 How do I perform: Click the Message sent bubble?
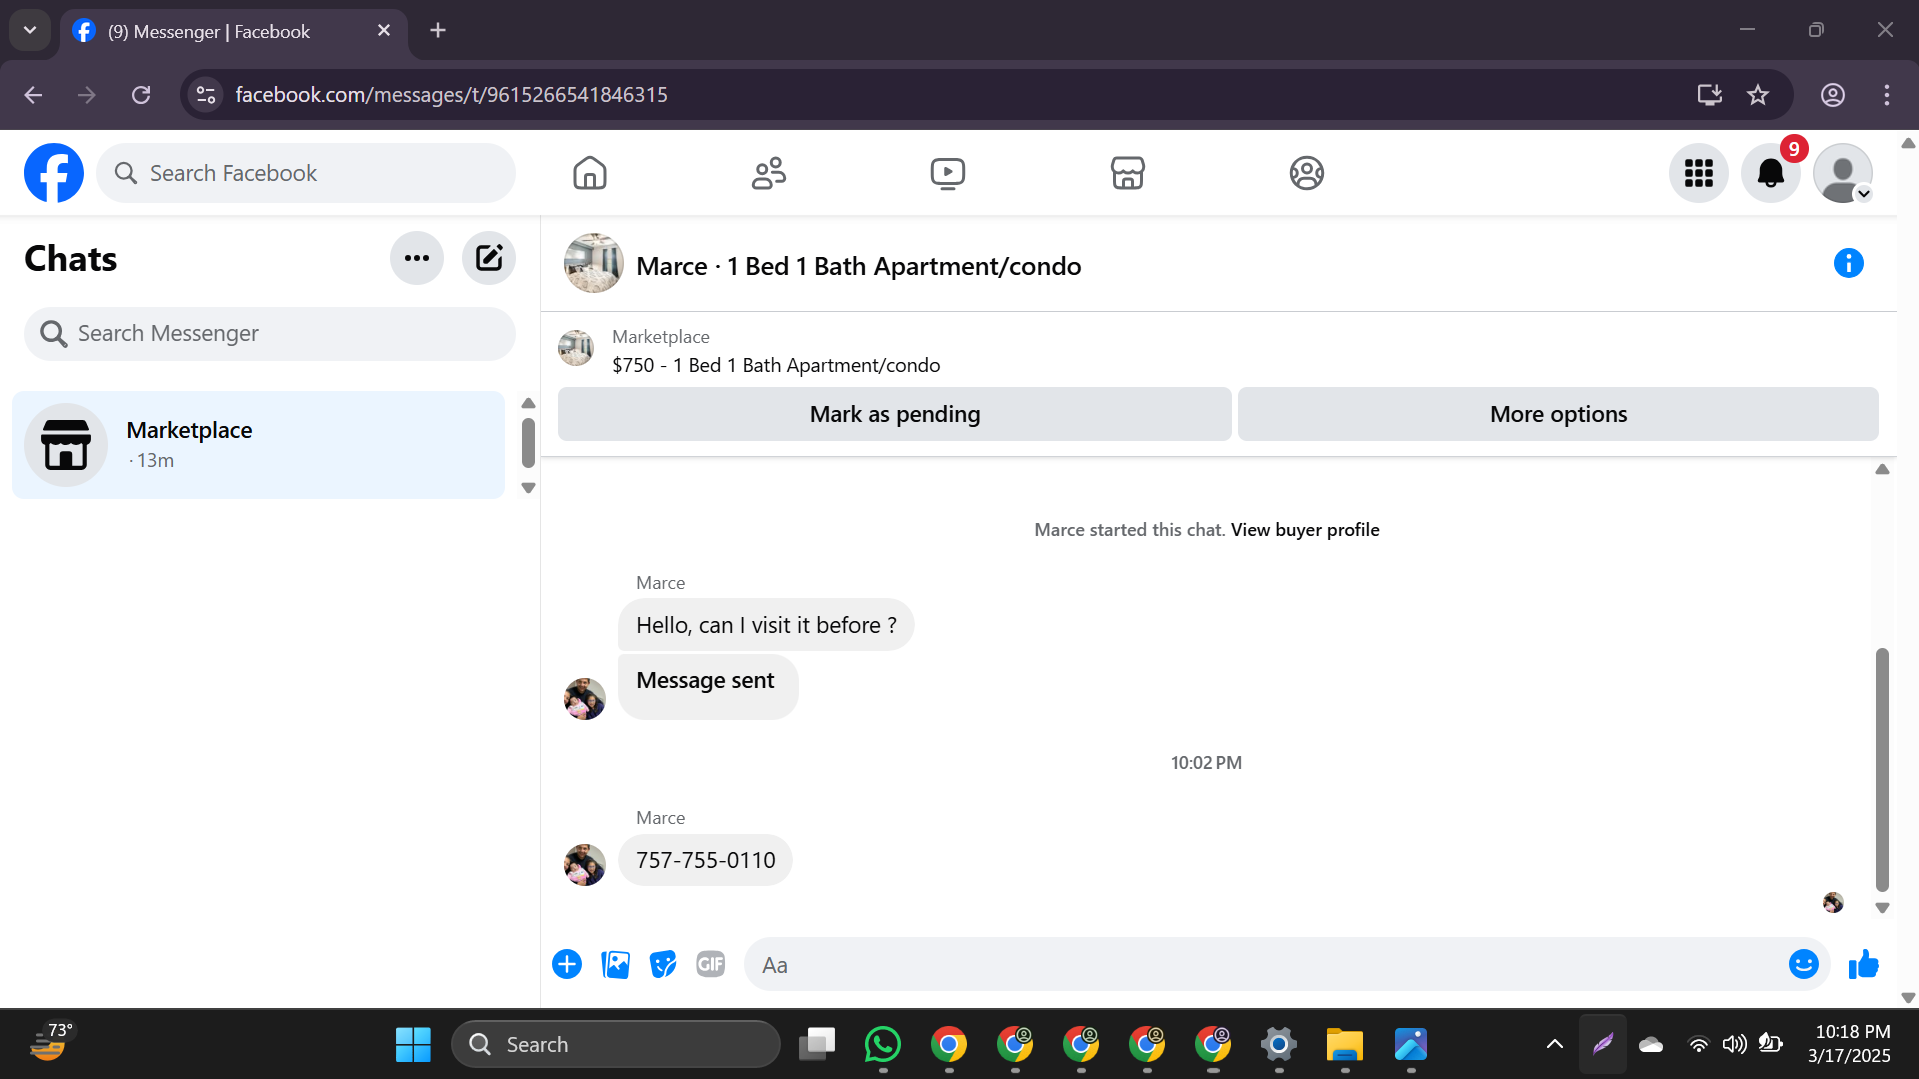707,686
